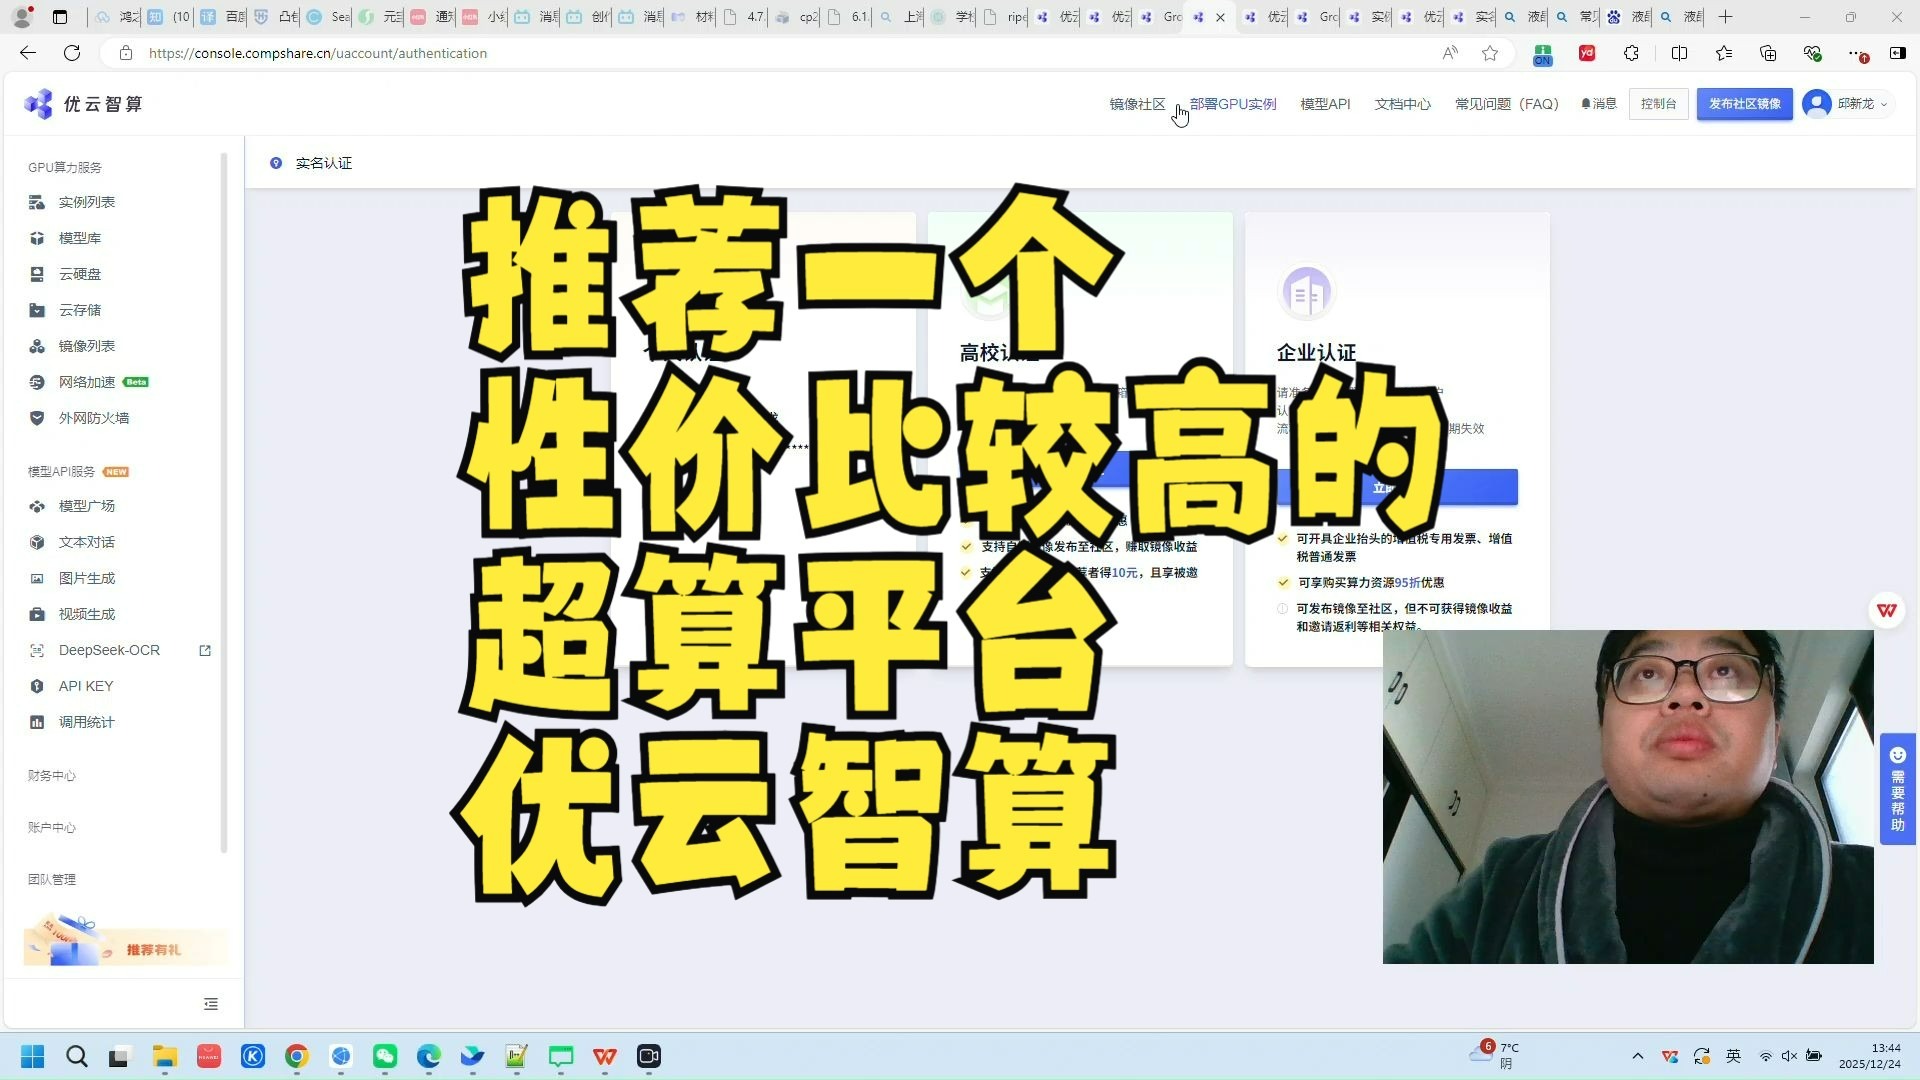This screenshot has height=1080, width=1920.
Task: Expand the 财务中心 sidebar section
Action: tap(52, 776)
